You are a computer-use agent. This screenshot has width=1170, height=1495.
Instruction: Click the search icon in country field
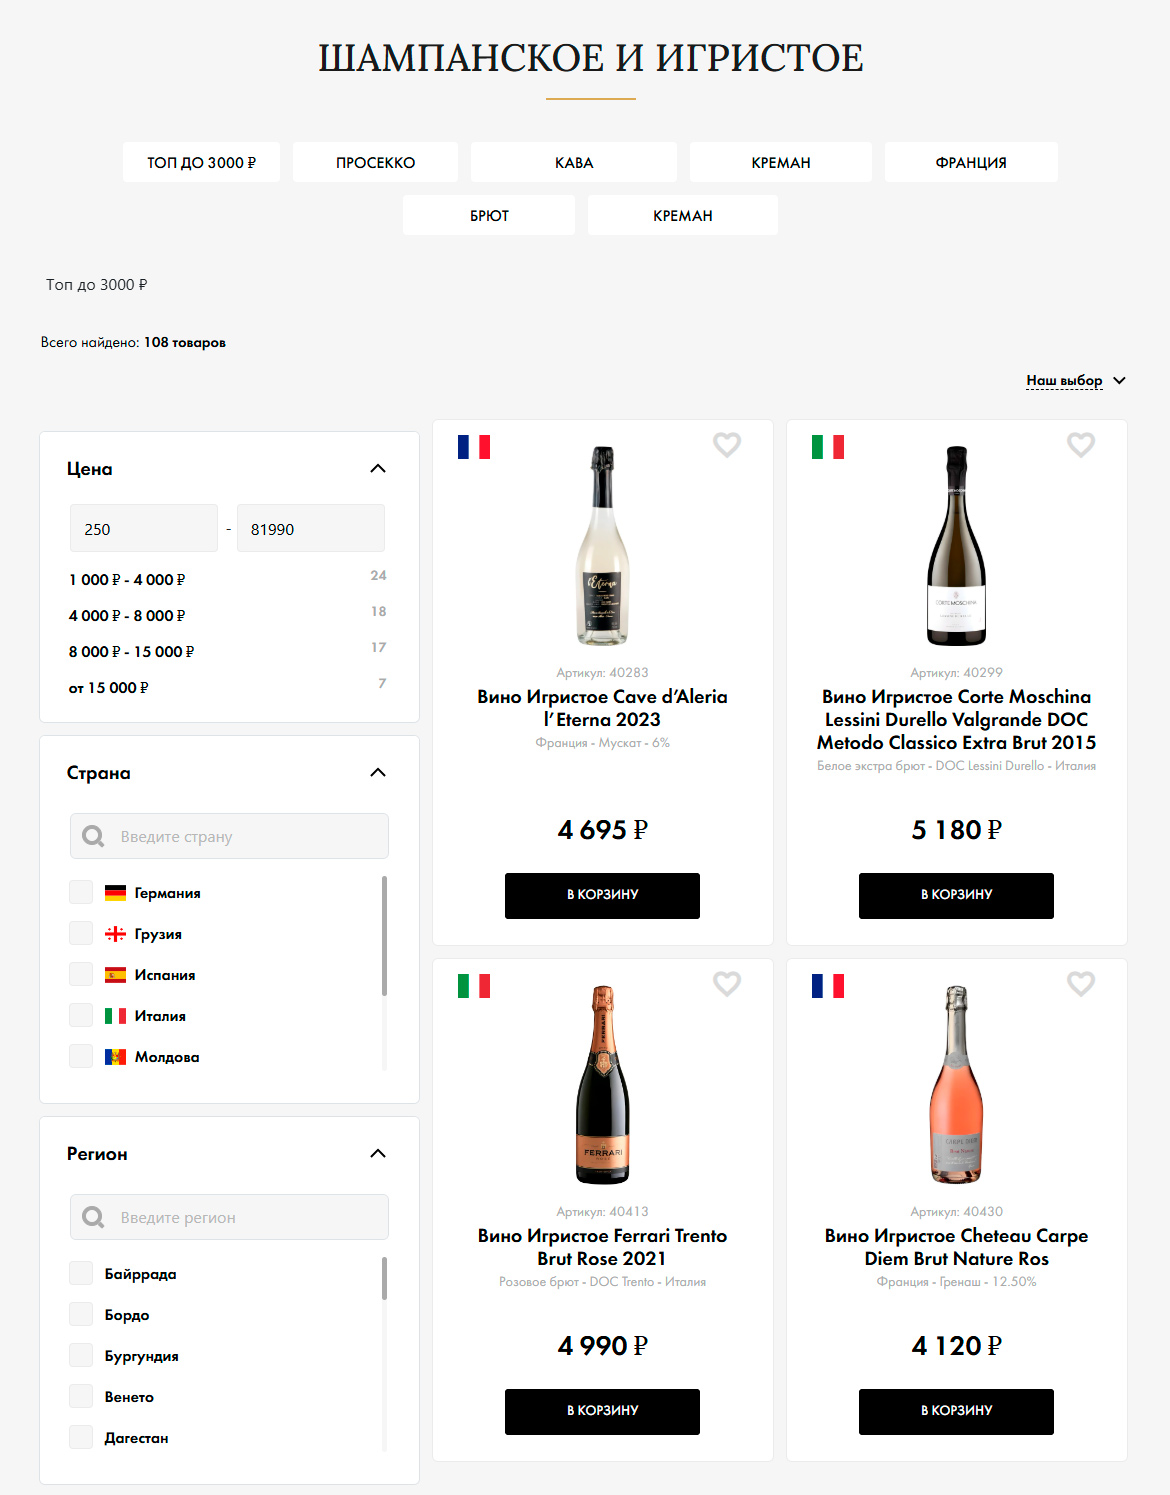(93, 836)
